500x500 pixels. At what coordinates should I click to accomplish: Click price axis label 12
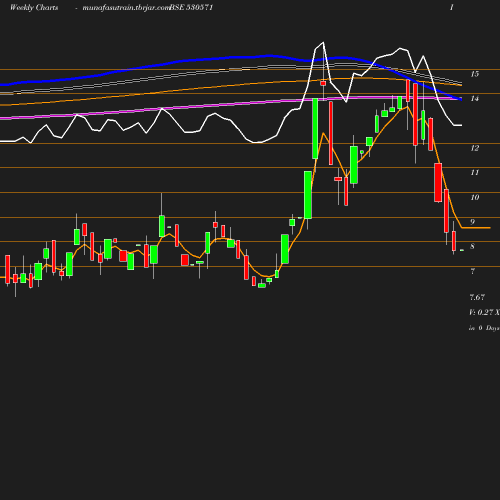pyautogui.click(x=475, y=148)
